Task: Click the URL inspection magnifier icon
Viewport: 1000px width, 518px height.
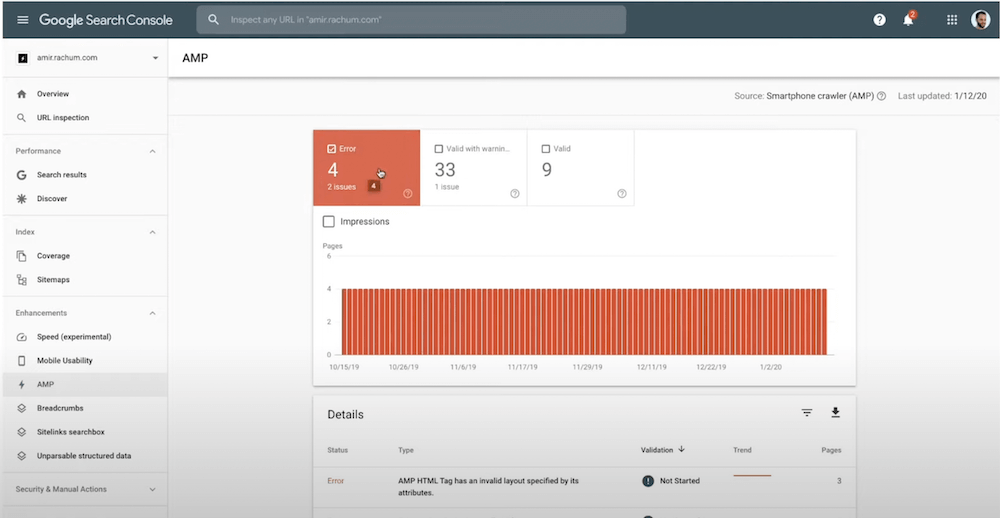Action: (x=22, y=118)
